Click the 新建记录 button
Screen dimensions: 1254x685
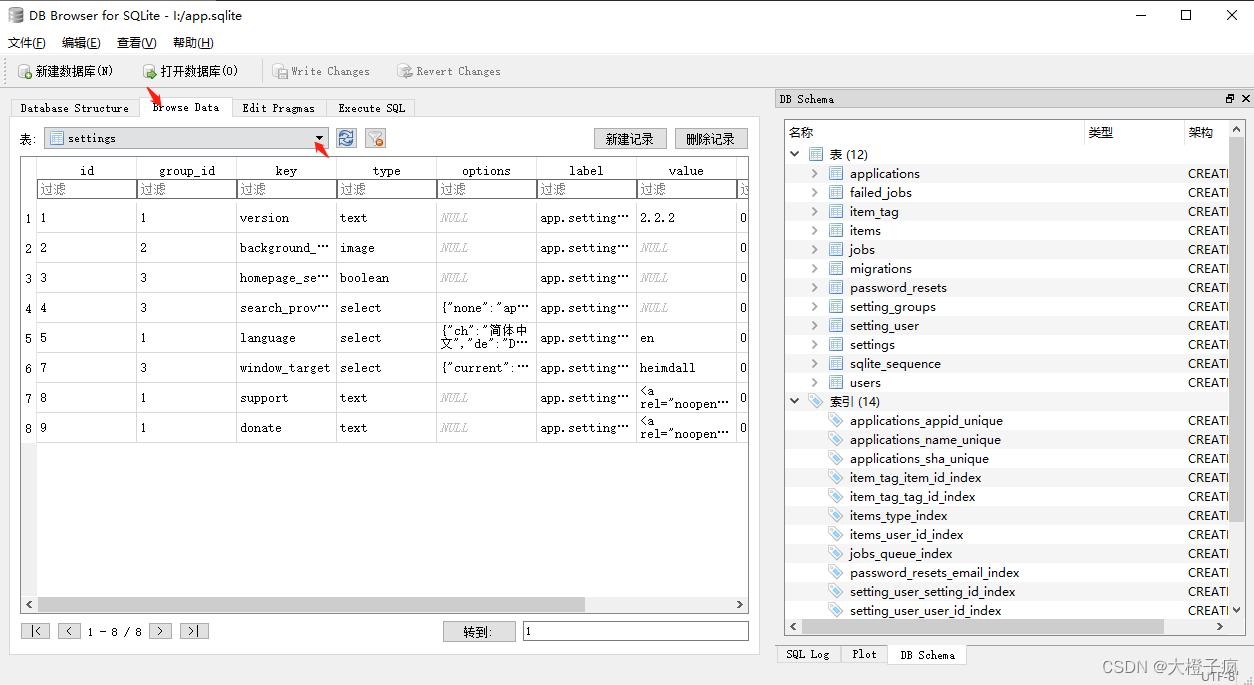pyautogui.click(x=629, y=139)
